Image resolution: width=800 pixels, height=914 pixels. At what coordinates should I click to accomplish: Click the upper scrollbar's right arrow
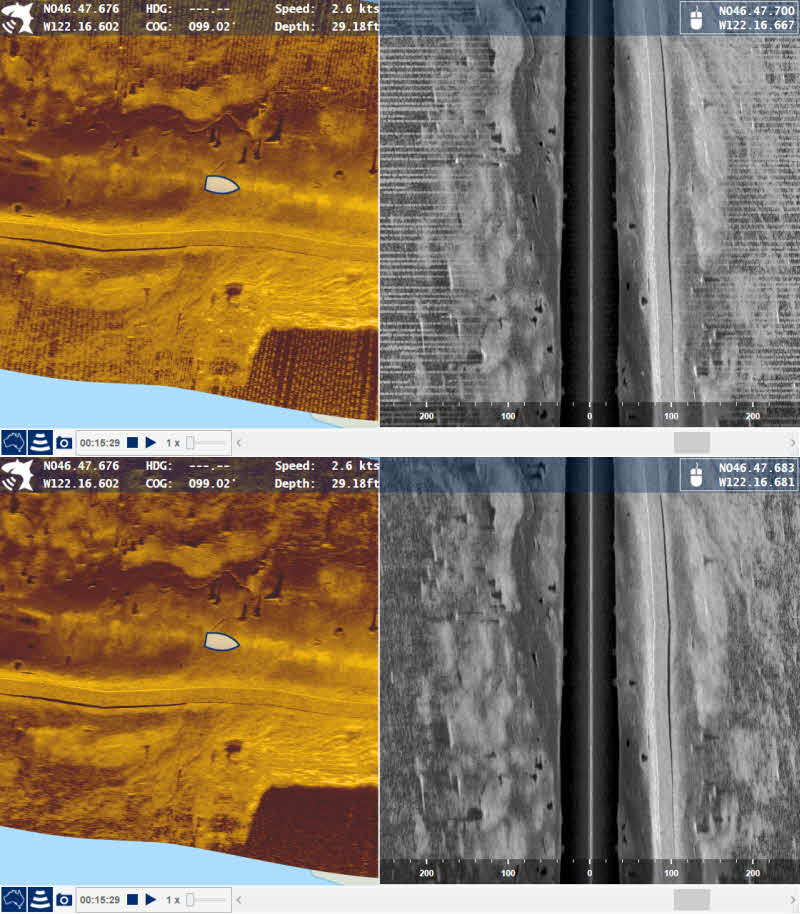click(x=792, y=442)
